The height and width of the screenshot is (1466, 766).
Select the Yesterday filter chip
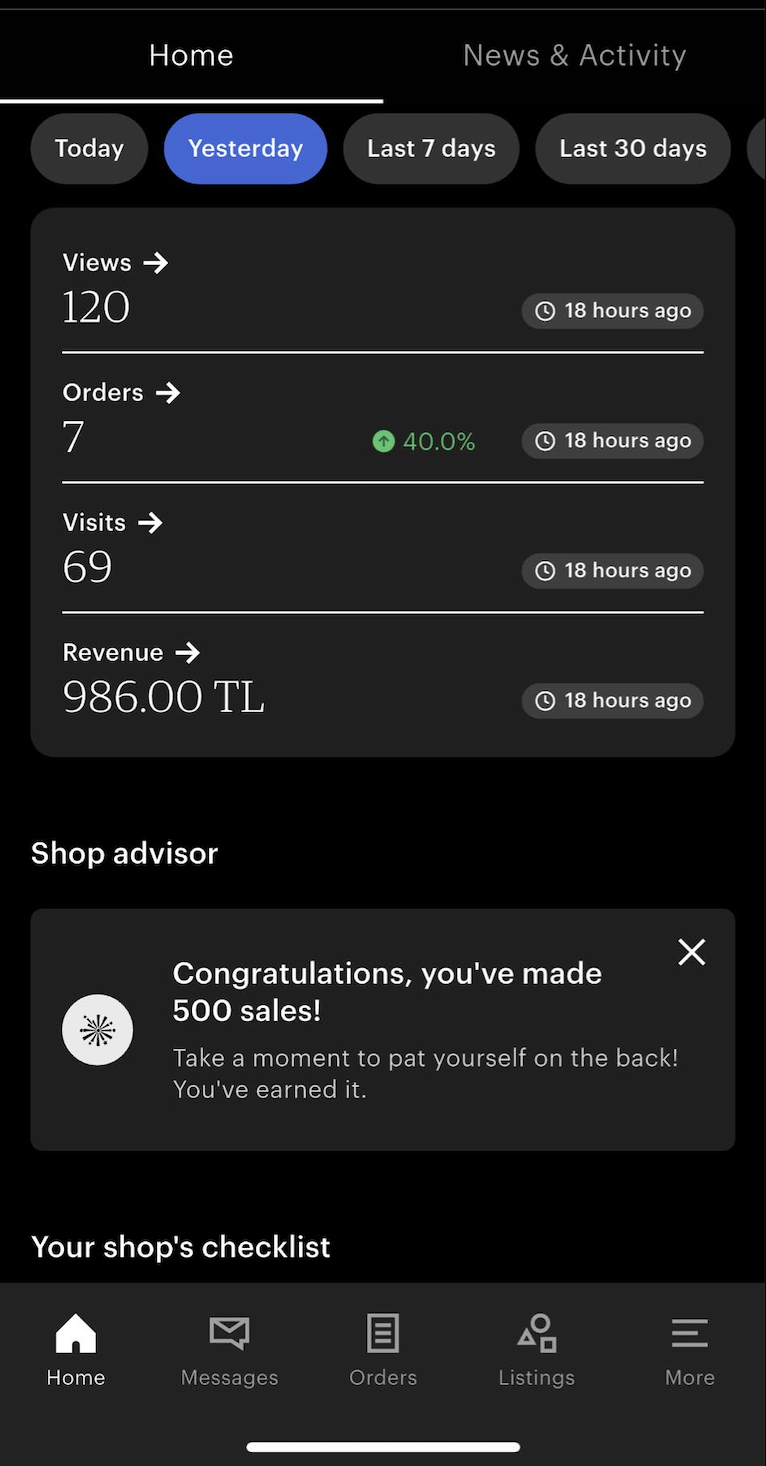245,149
